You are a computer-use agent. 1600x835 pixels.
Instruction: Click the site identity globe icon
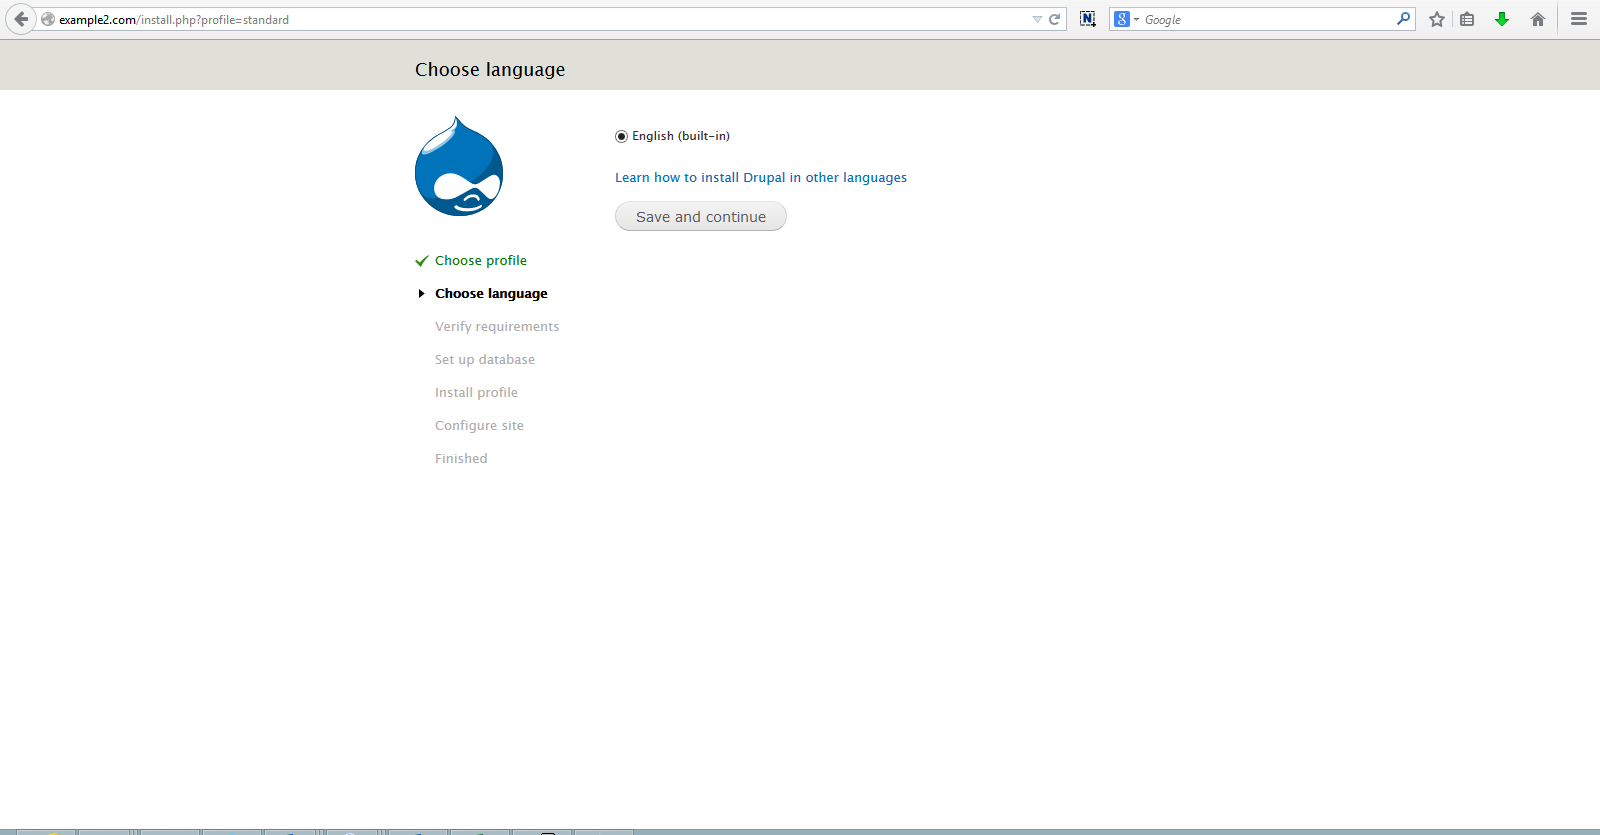[x=48, y=19]
